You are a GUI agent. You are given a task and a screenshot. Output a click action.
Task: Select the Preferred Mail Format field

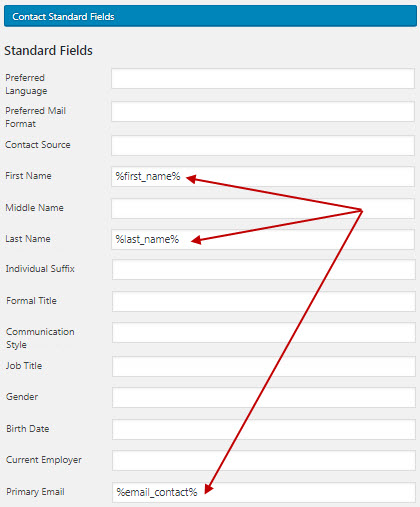tap(263, 112)
